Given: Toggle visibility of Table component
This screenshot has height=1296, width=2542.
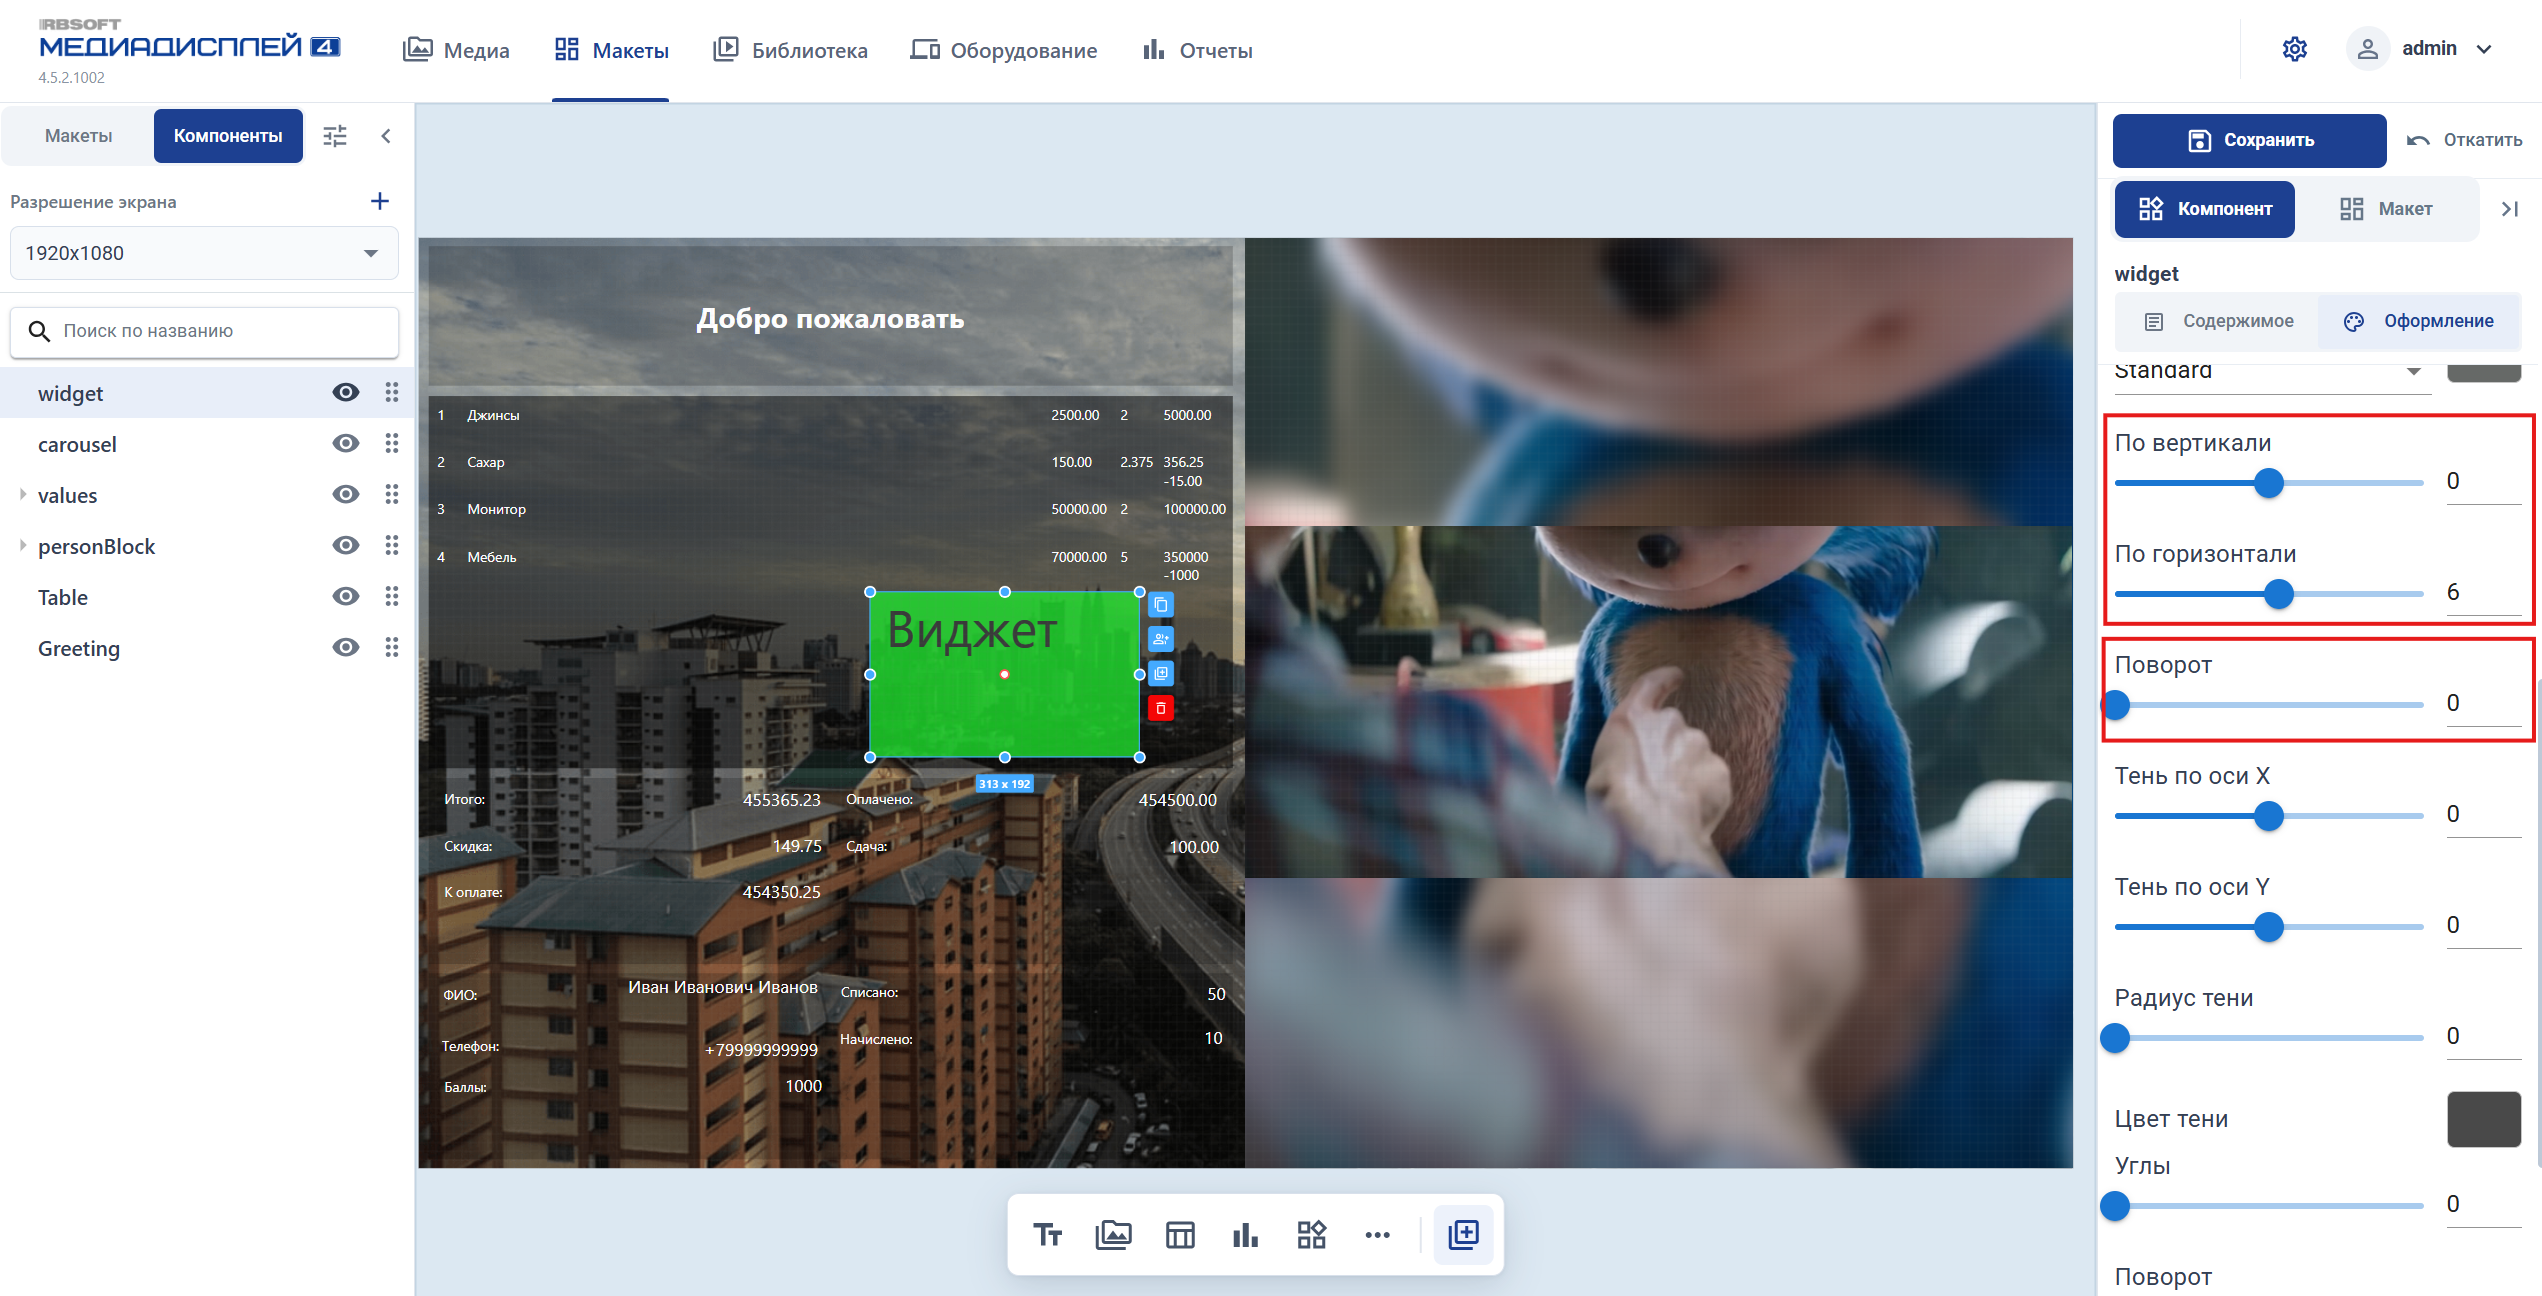Looking at the screenshot, I should tap(346, 596).
